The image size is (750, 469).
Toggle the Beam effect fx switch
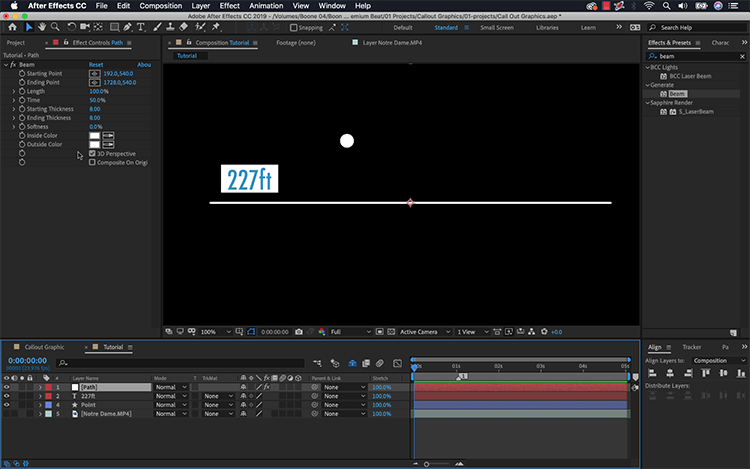click(13, 65)
